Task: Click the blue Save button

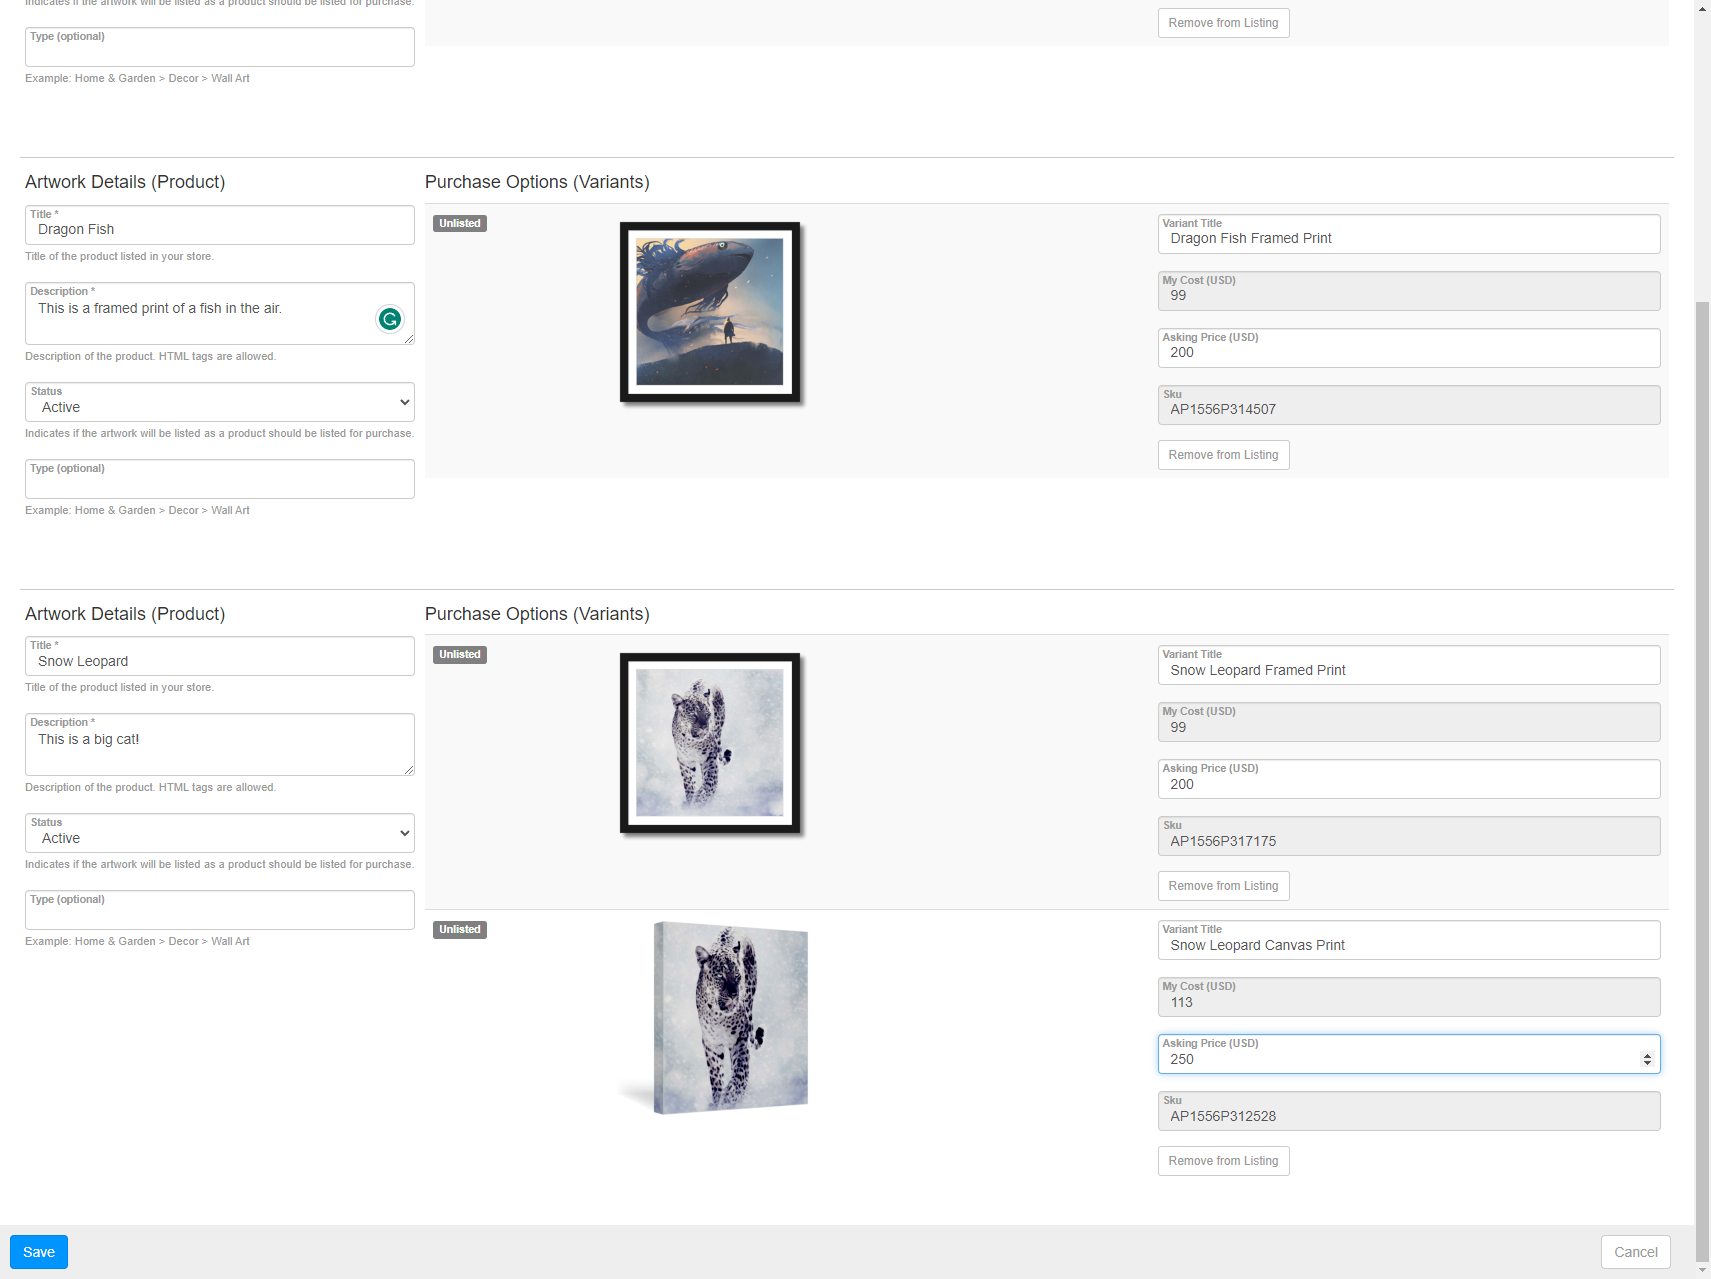Action: 39,1252
